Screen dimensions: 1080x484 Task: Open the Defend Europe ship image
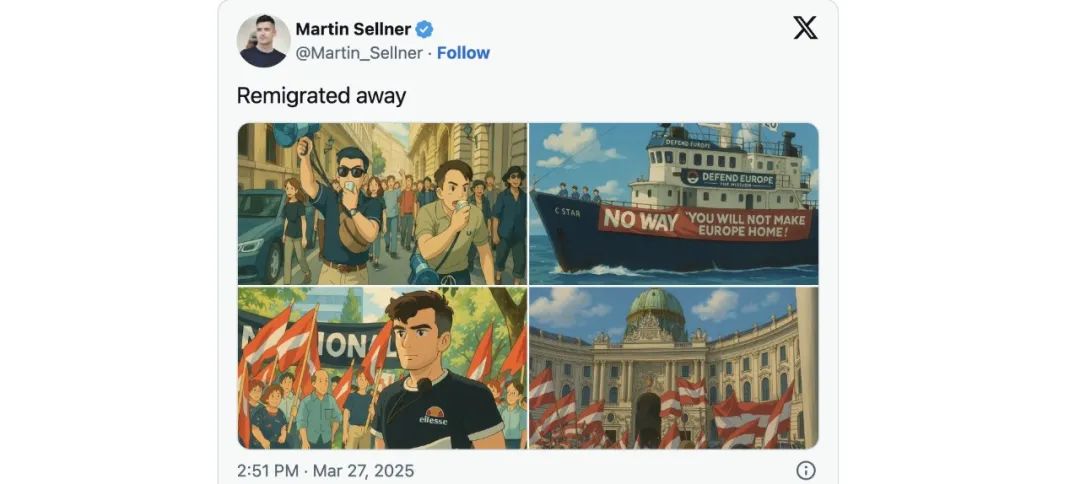coord(674,204)
